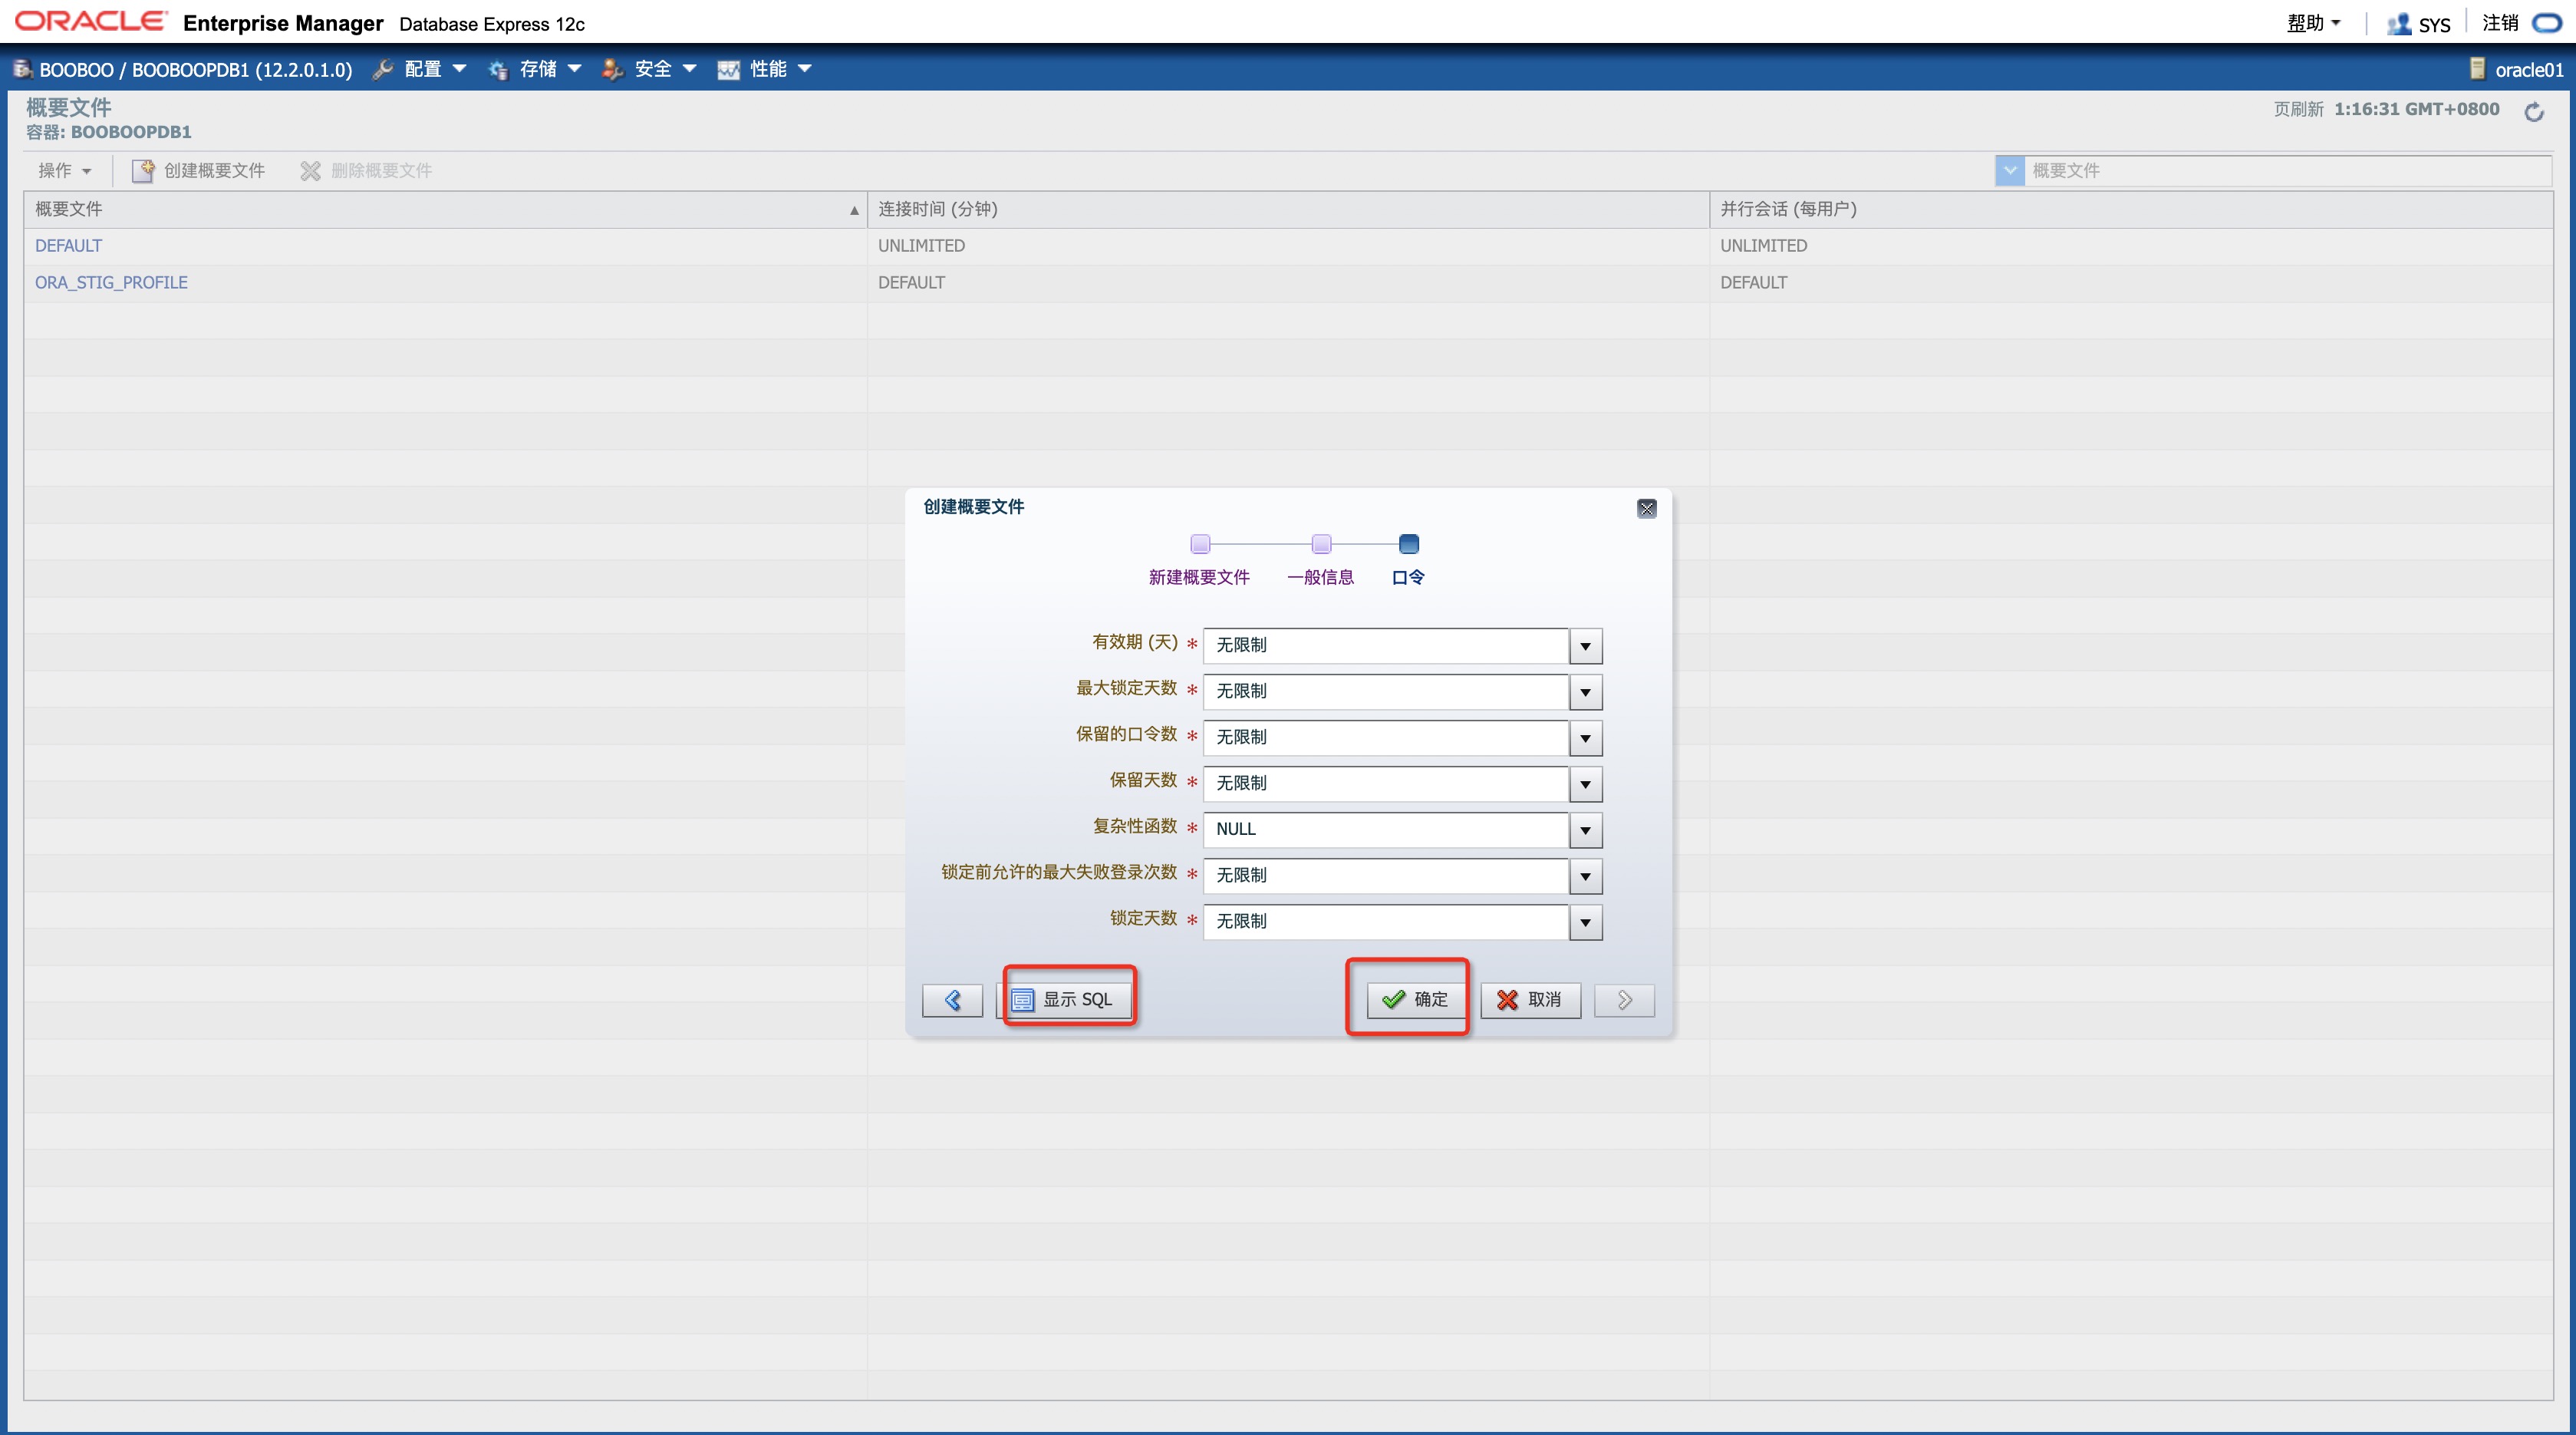The width and height of the screenshot is (2576, 1435).
Task: Click the 概要文件 search field
Action: pyautogui.click(x=2280, y=171)
